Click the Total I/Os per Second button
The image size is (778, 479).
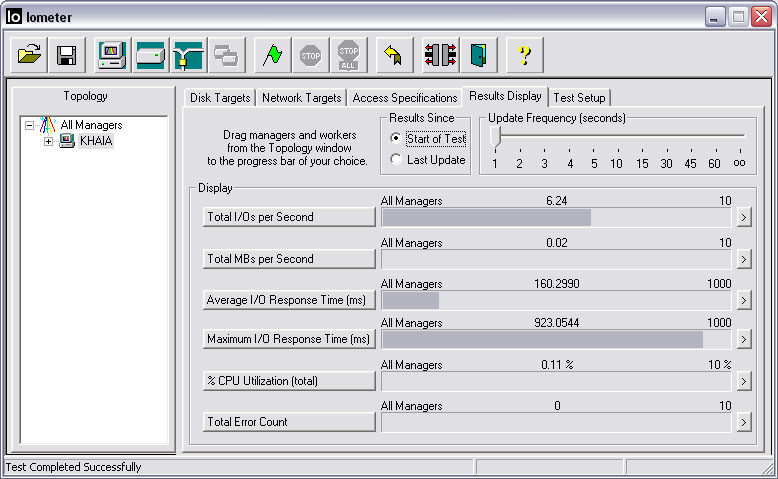click(x=289, y=217)
